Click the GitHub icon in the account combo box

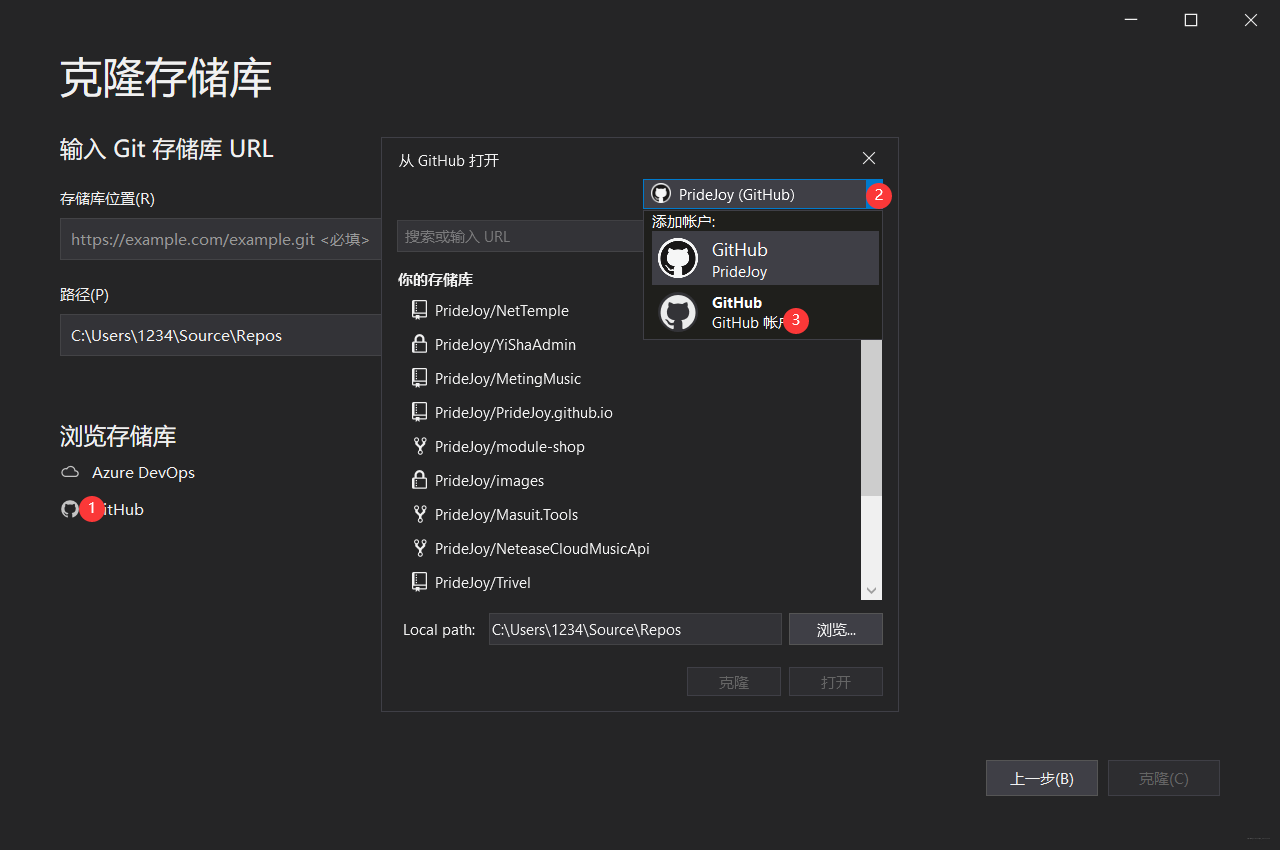click(660, 194)
